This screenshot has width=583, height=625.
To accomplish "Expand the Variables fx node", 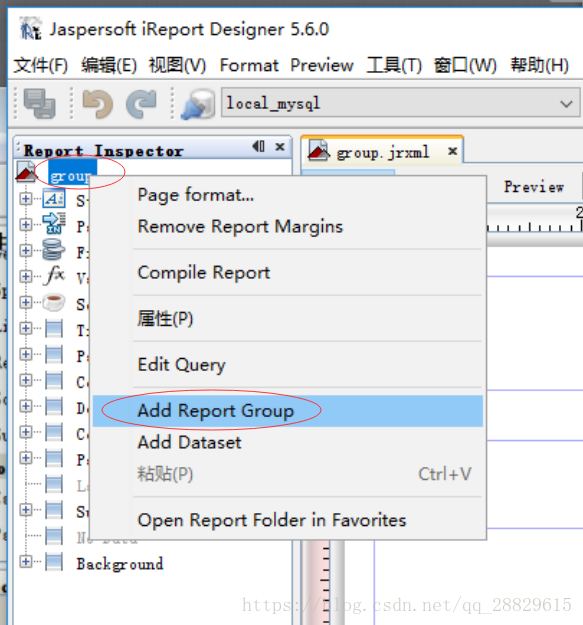I will coord(26,276).
